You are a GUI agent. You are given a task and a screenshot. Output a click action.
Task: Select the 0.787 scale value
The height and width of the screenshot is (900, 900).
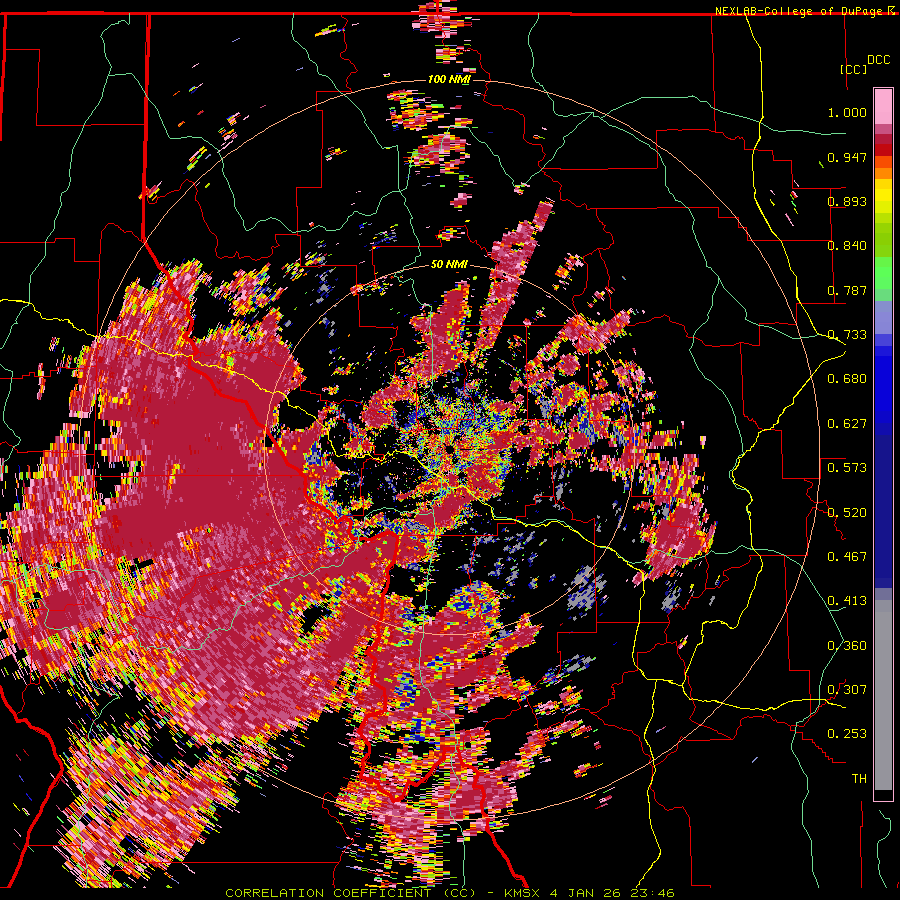847,290
